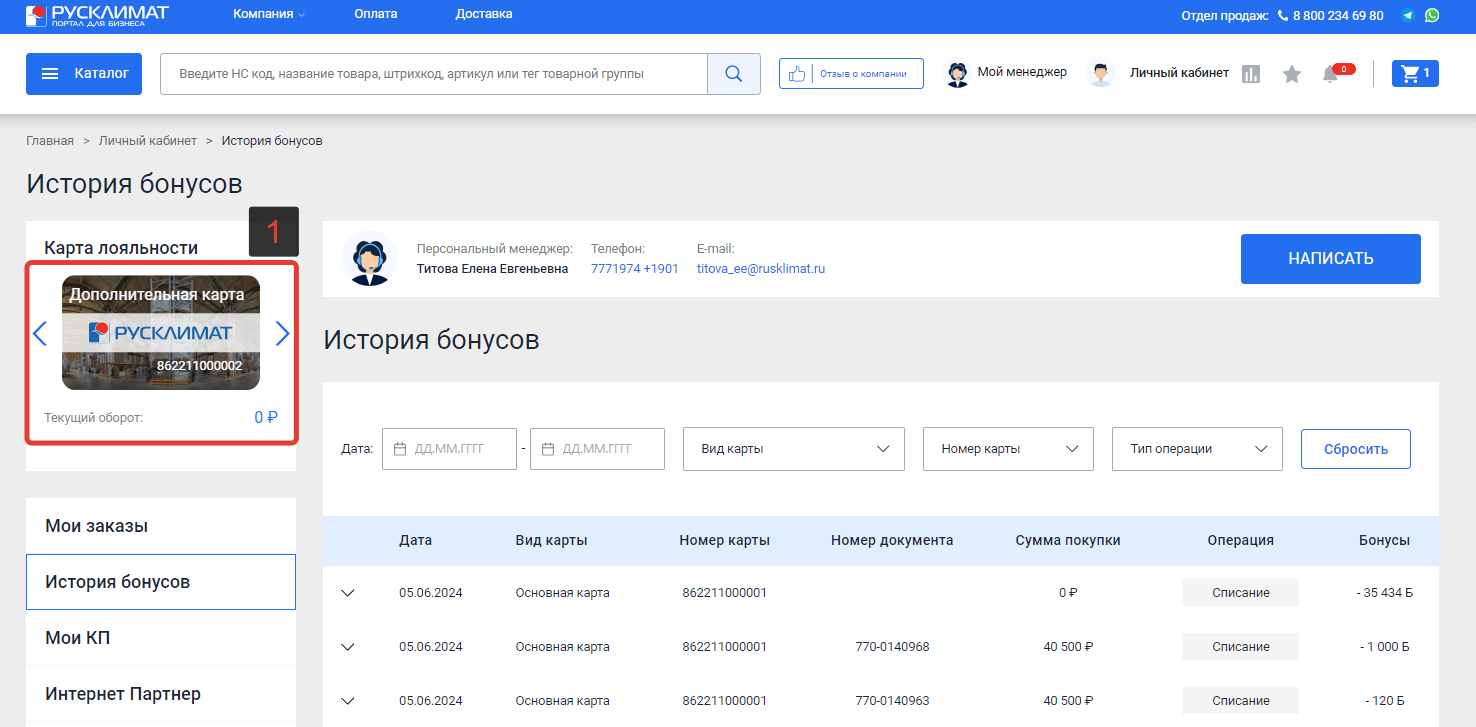Open Доставка in the top menu

tap(484, 14)
